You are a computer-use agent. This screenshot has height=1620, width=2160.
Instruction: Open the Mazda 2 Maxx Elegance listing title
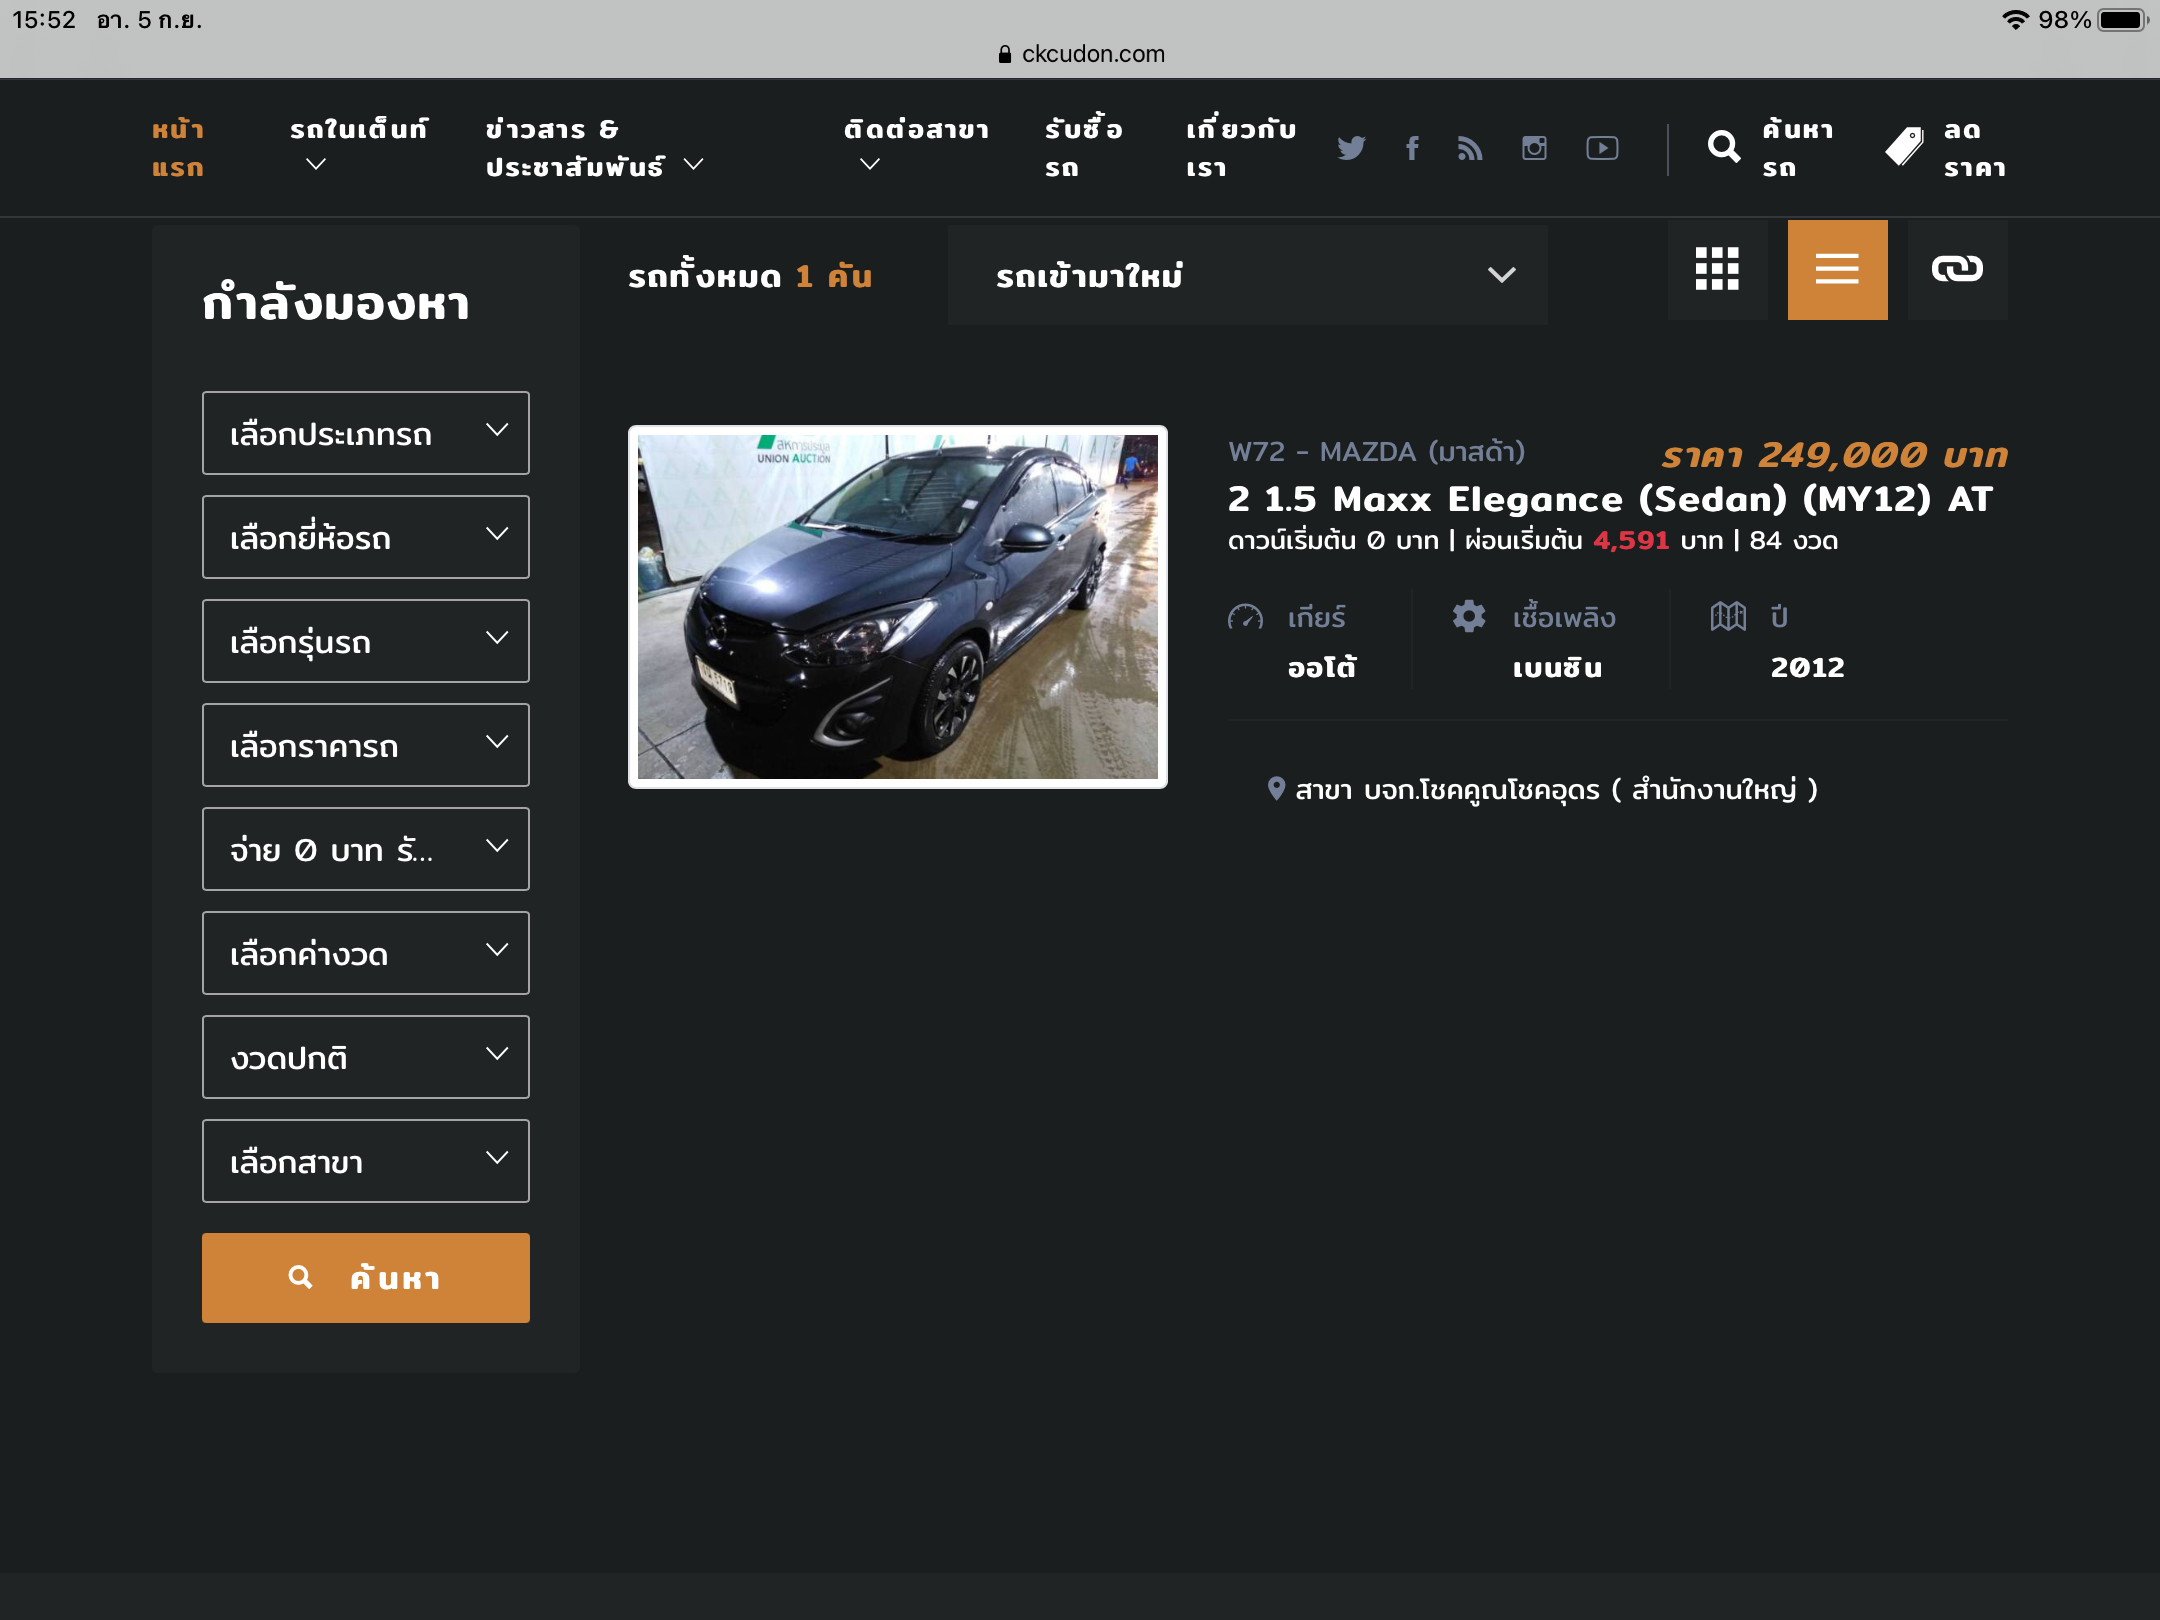(x=1609, y=499)
